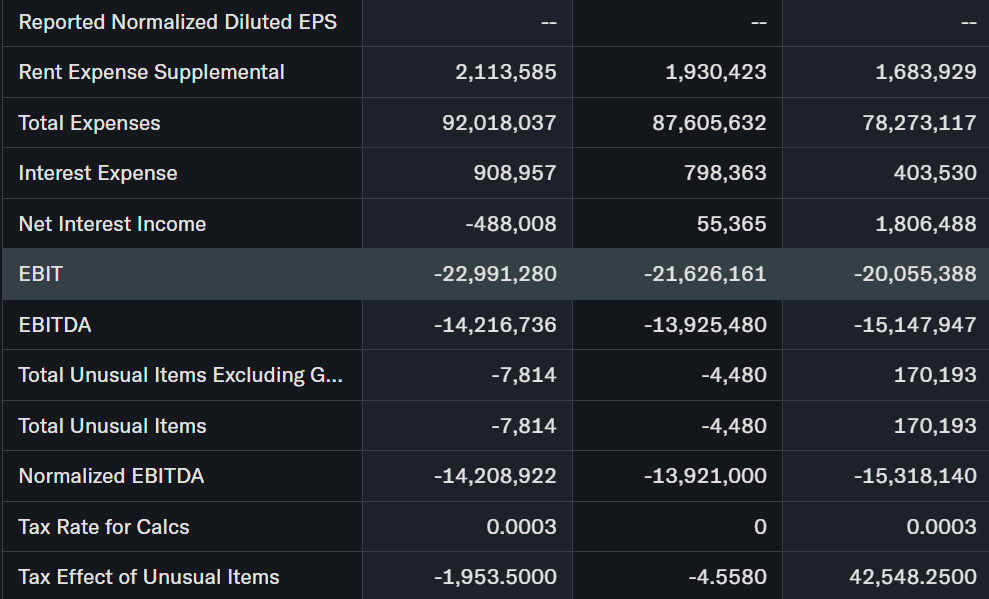Select the Tax Rate value of 0
The image size is (989, 599).
[x=760, y=527]
